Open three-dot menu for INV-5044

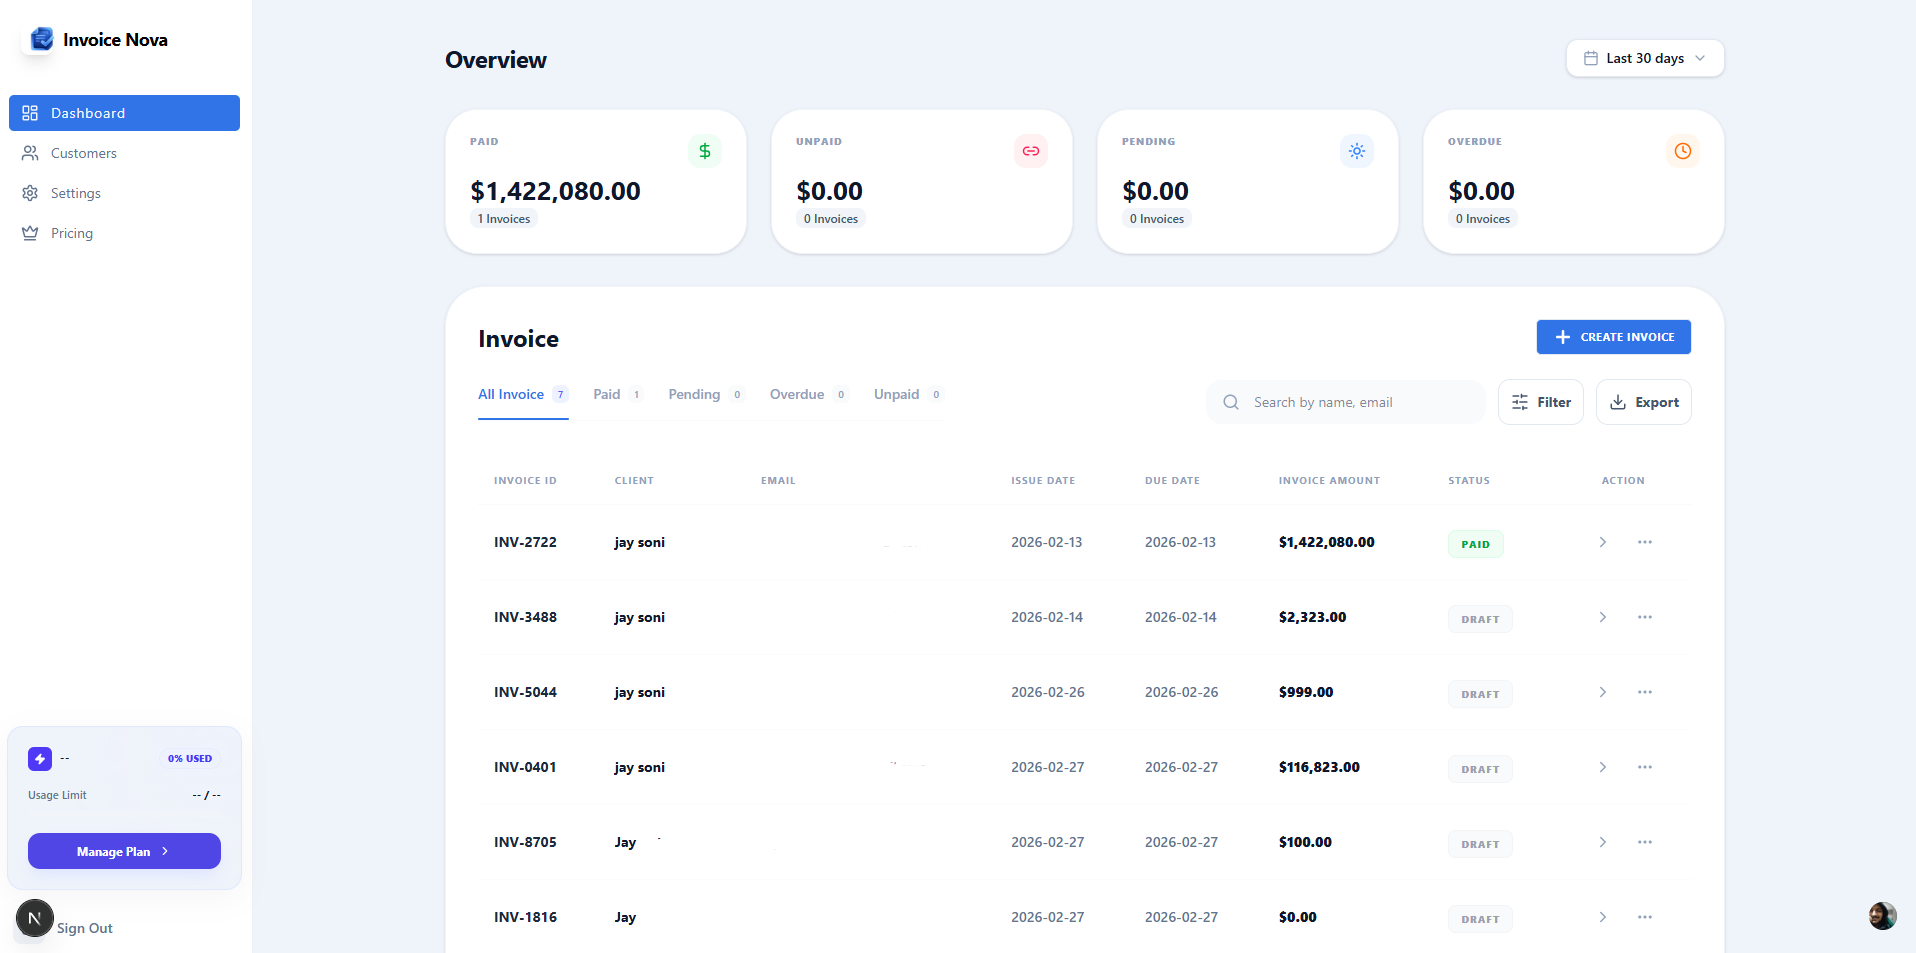pyautogui.click(x=1645, y=692)
